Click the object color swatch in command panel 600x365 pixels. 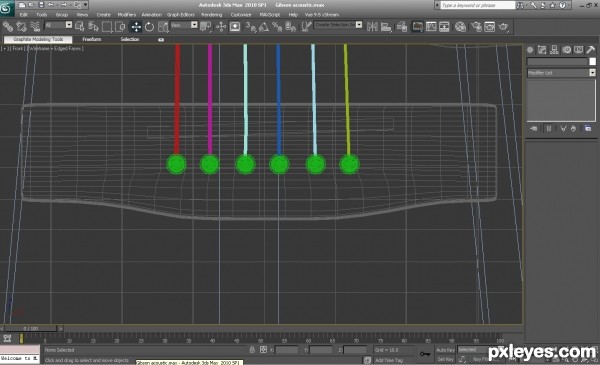tap(592, 62)
